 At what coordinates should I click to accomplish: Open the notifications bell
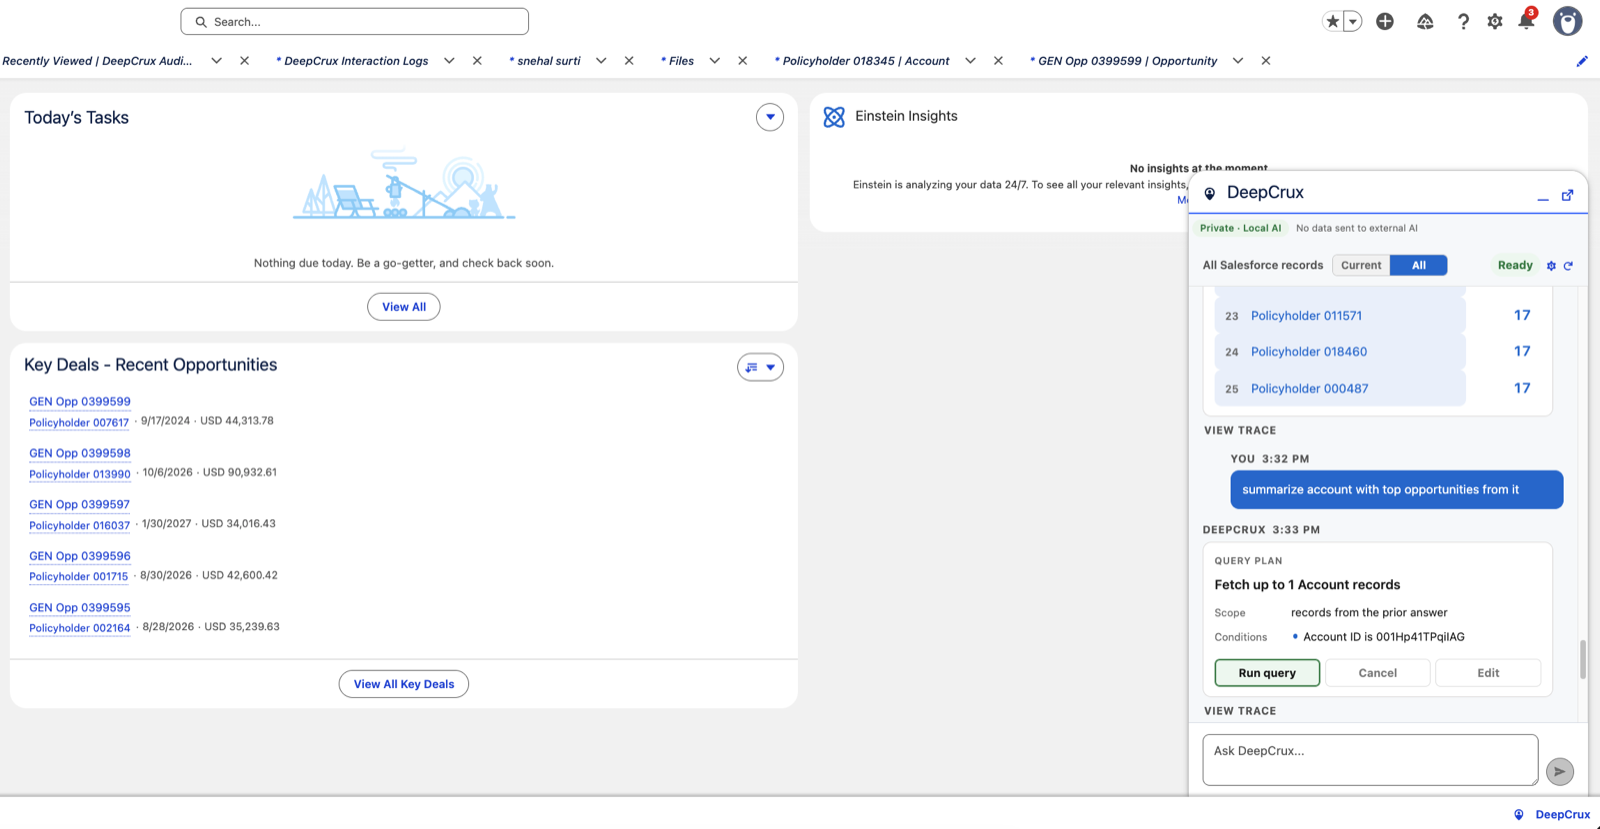tap(1526, 20)
